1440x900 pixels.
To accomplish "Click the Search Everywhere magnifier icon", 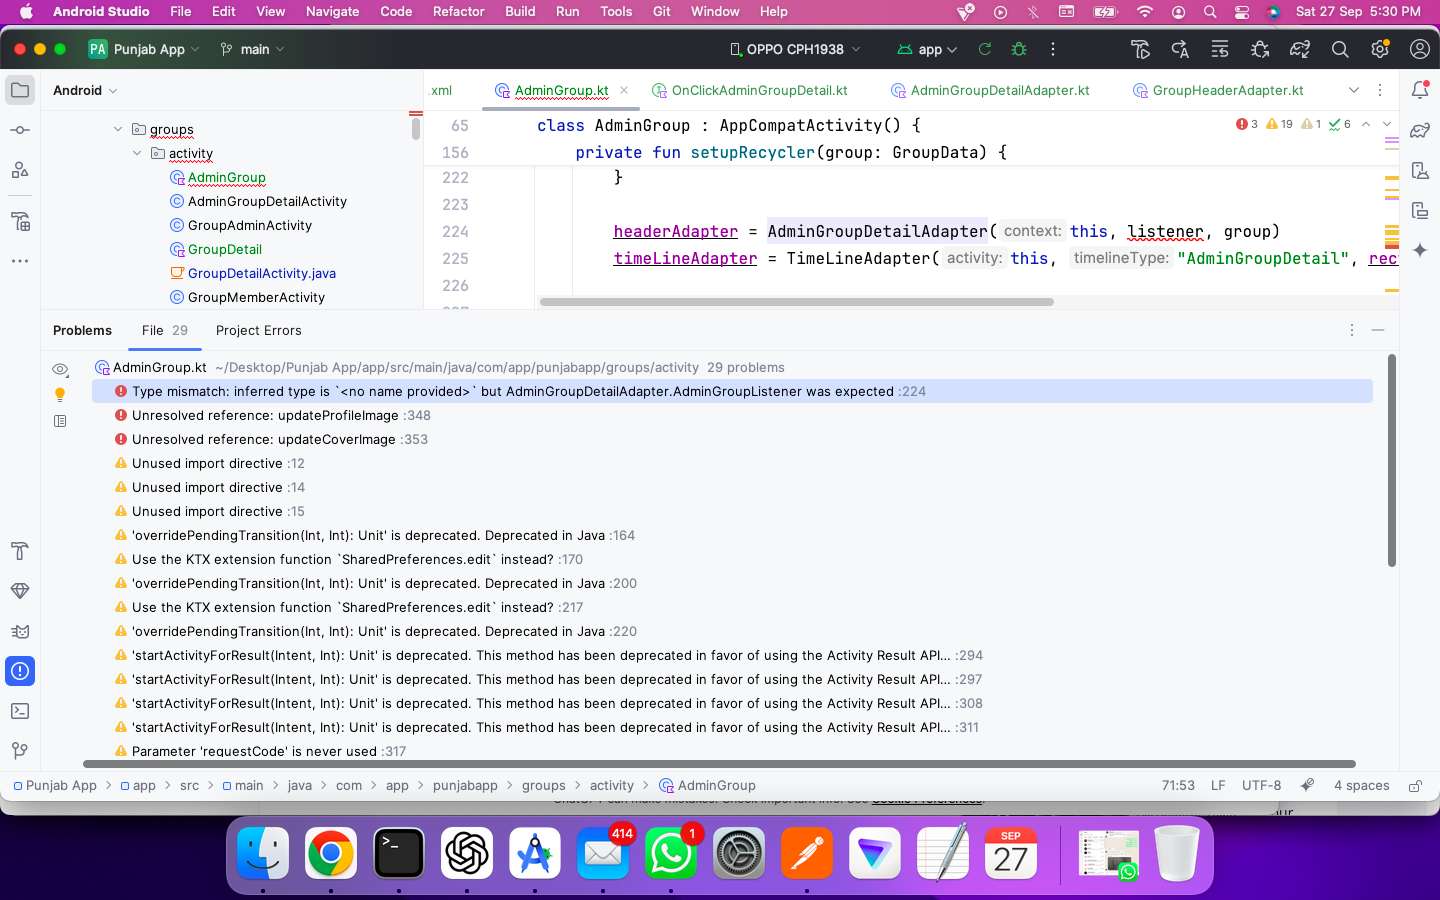I will tap(1340, 49).
